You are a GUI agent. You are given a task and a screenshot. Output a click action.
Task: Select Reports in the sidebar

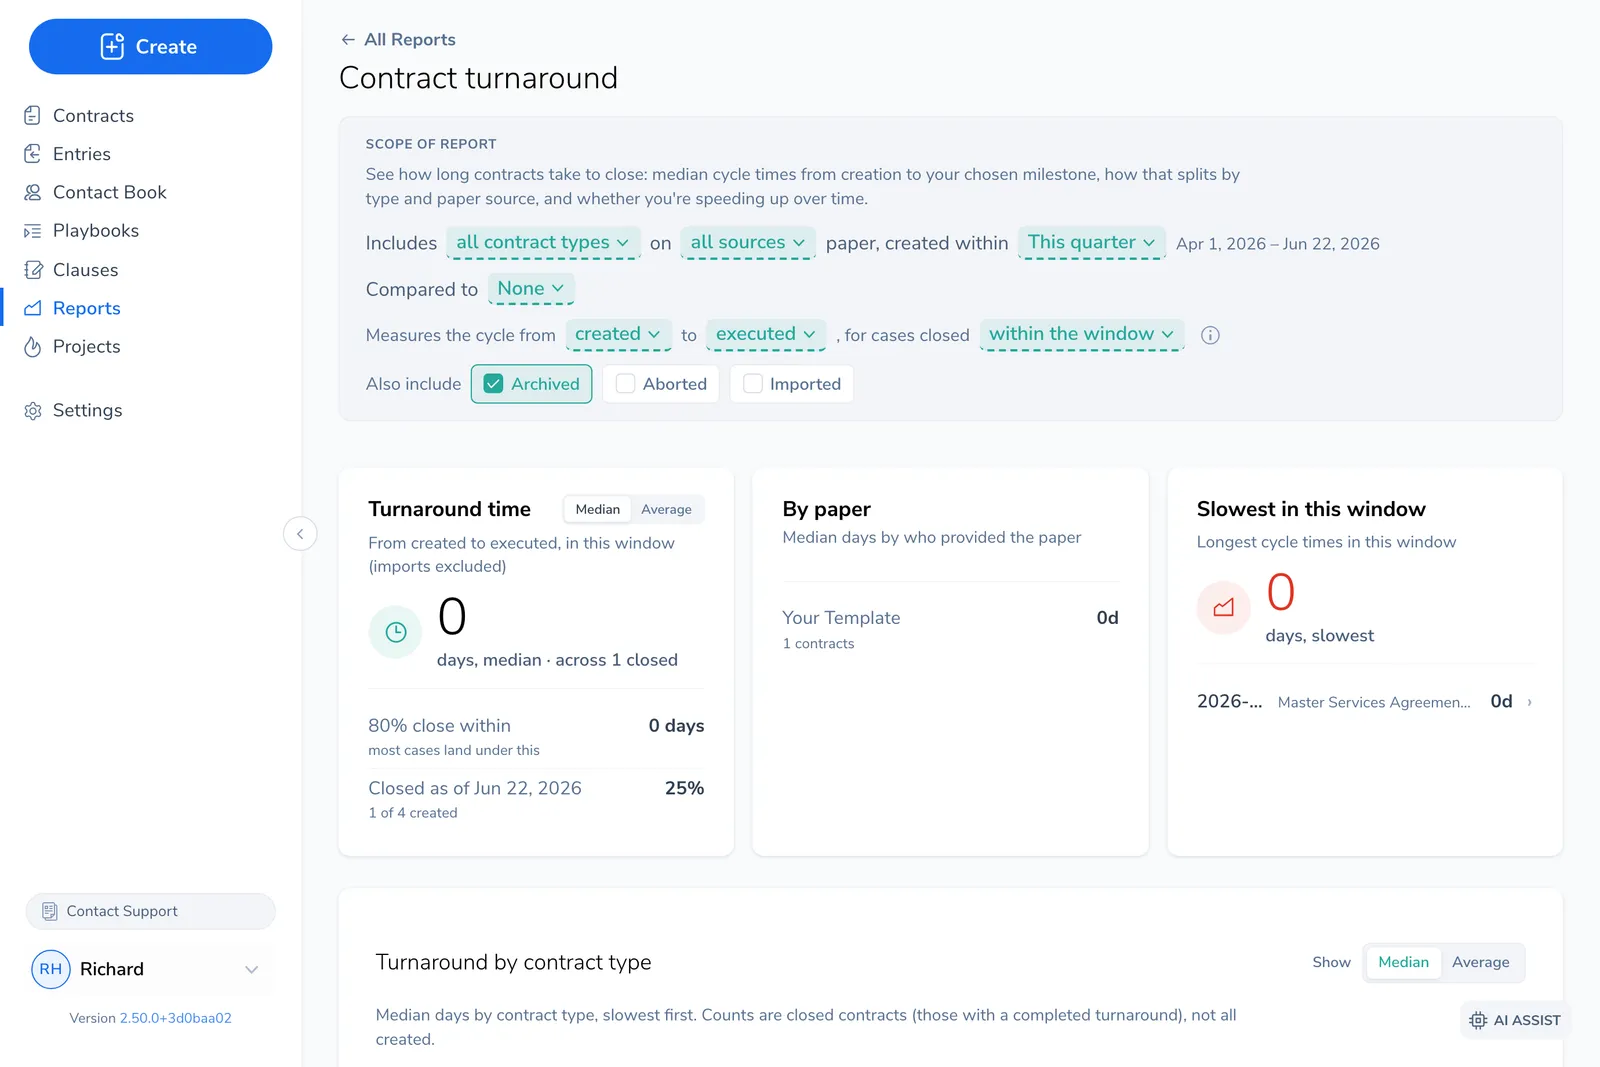click(87, 308)
